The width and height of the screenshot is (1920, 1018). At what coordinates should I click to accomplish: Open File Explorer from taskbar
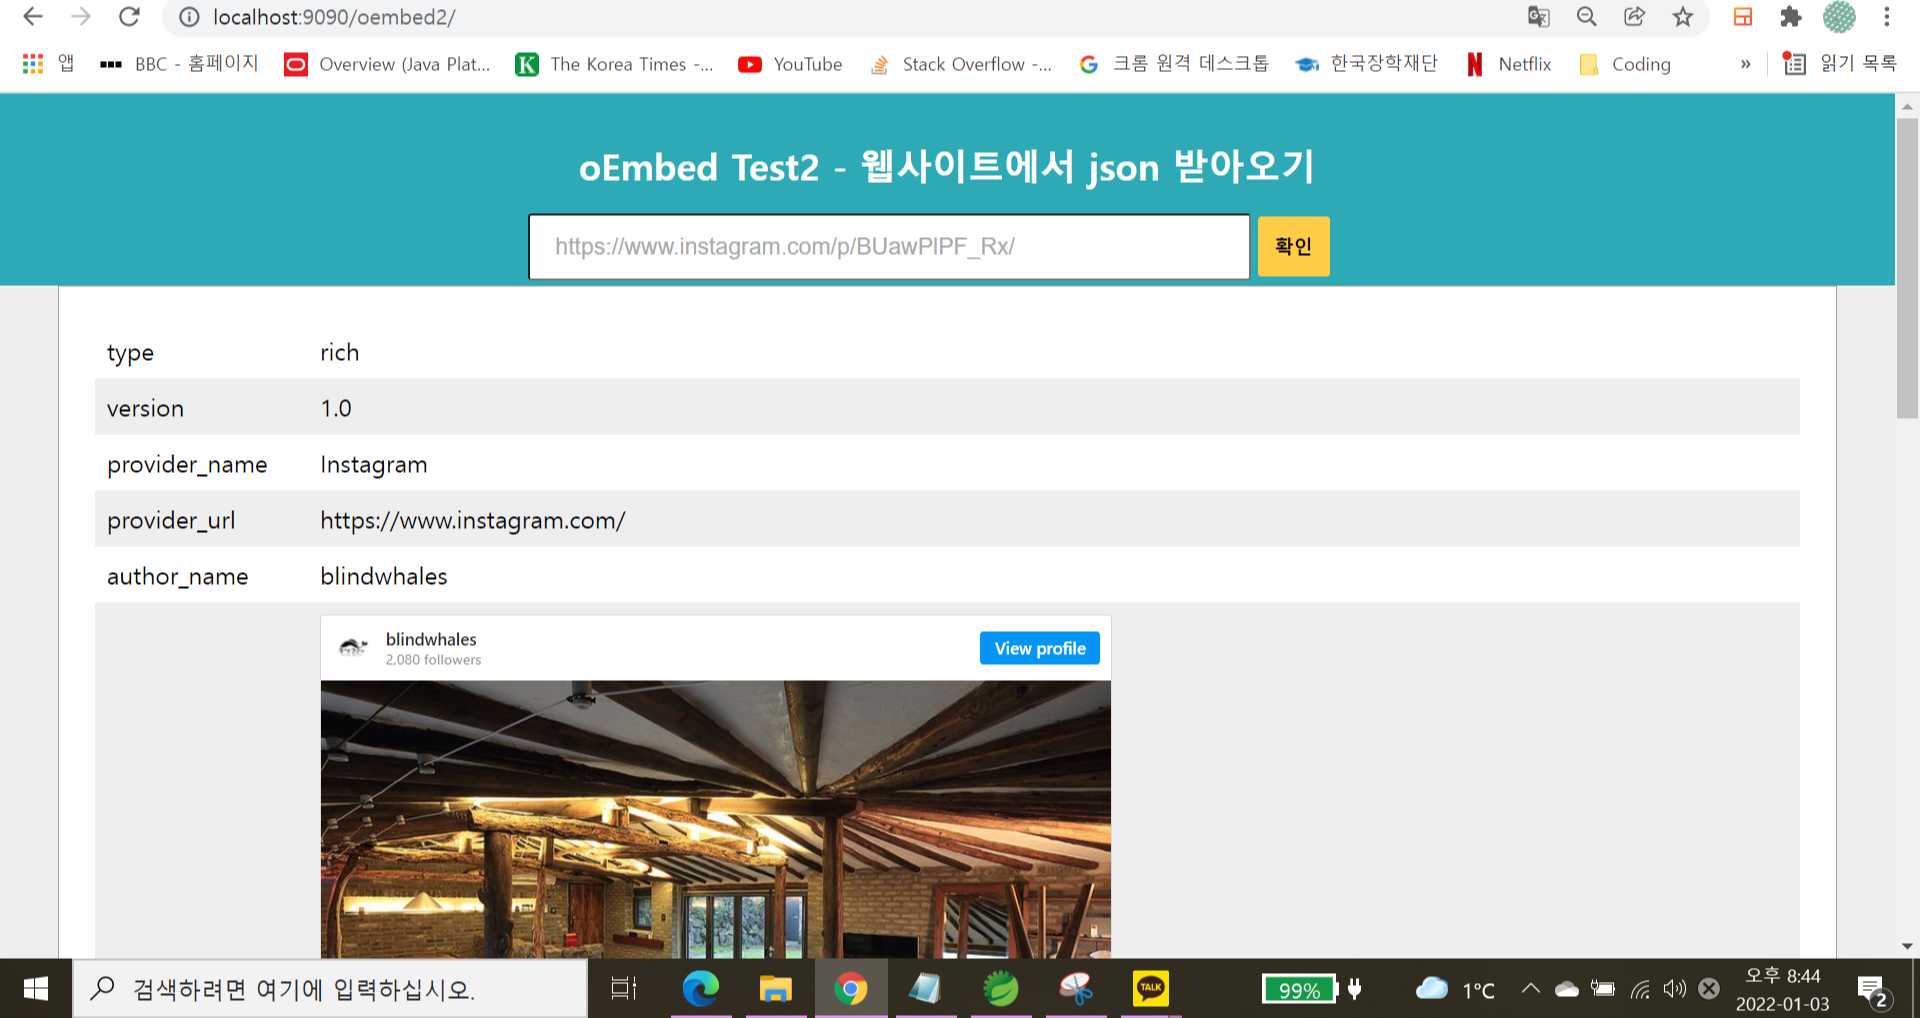pyautogui.click(x=775, y=989)
